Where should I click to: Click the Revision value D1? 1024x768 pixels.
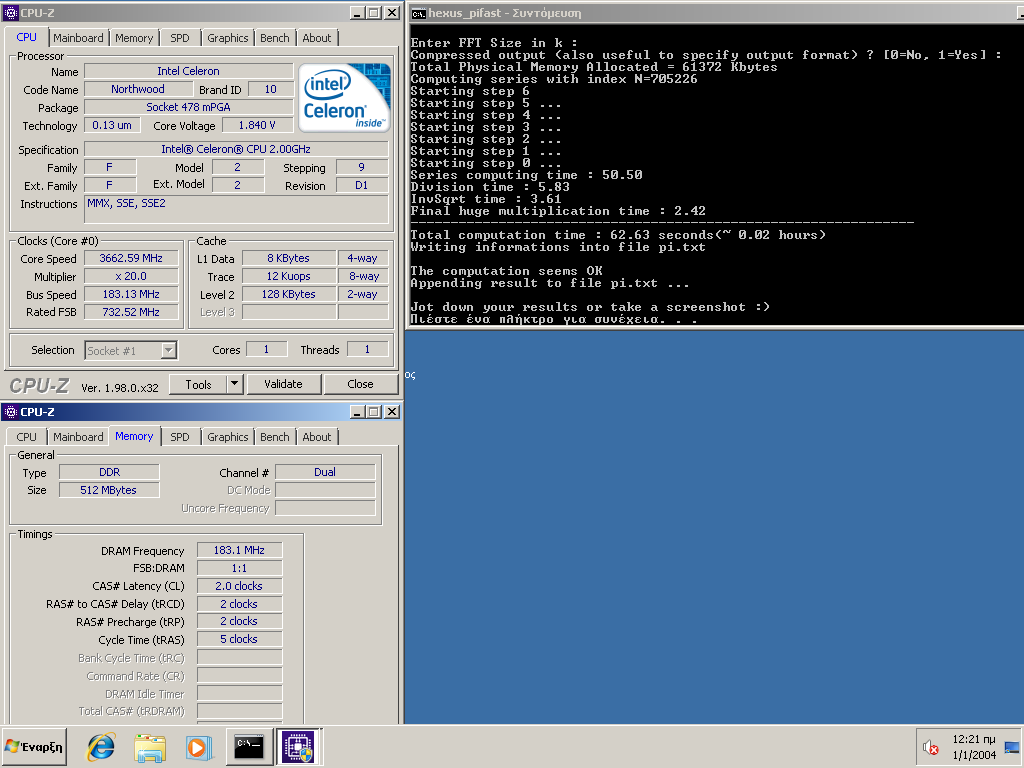point(362,185)
